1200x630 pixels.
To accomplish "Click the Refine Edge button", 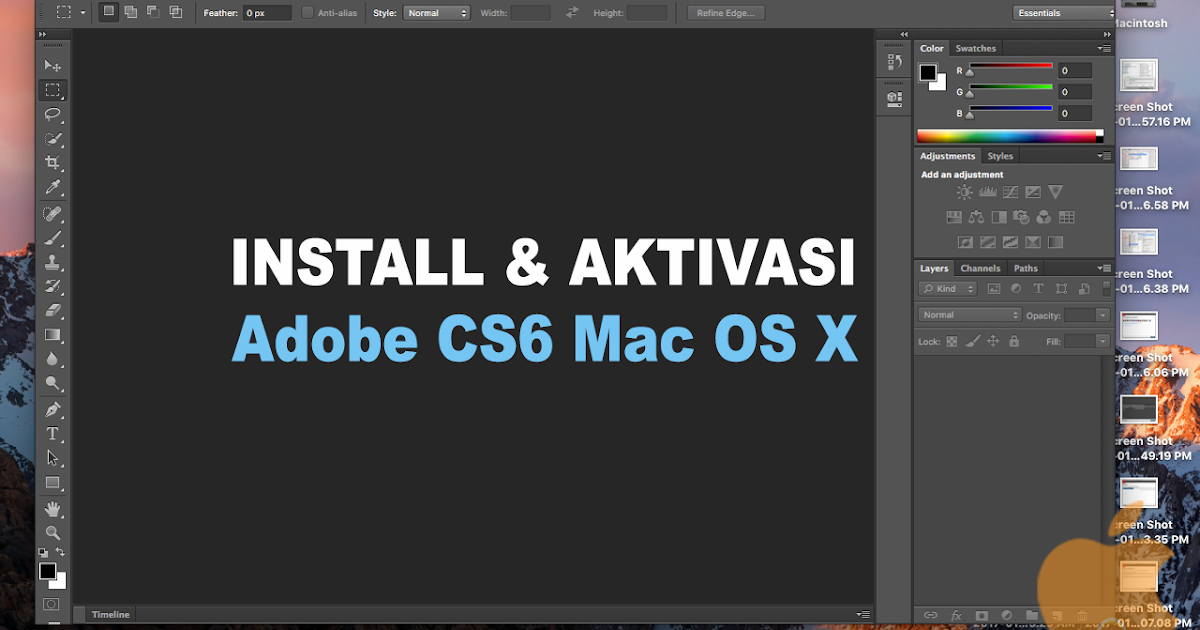I will coord(724,12).
